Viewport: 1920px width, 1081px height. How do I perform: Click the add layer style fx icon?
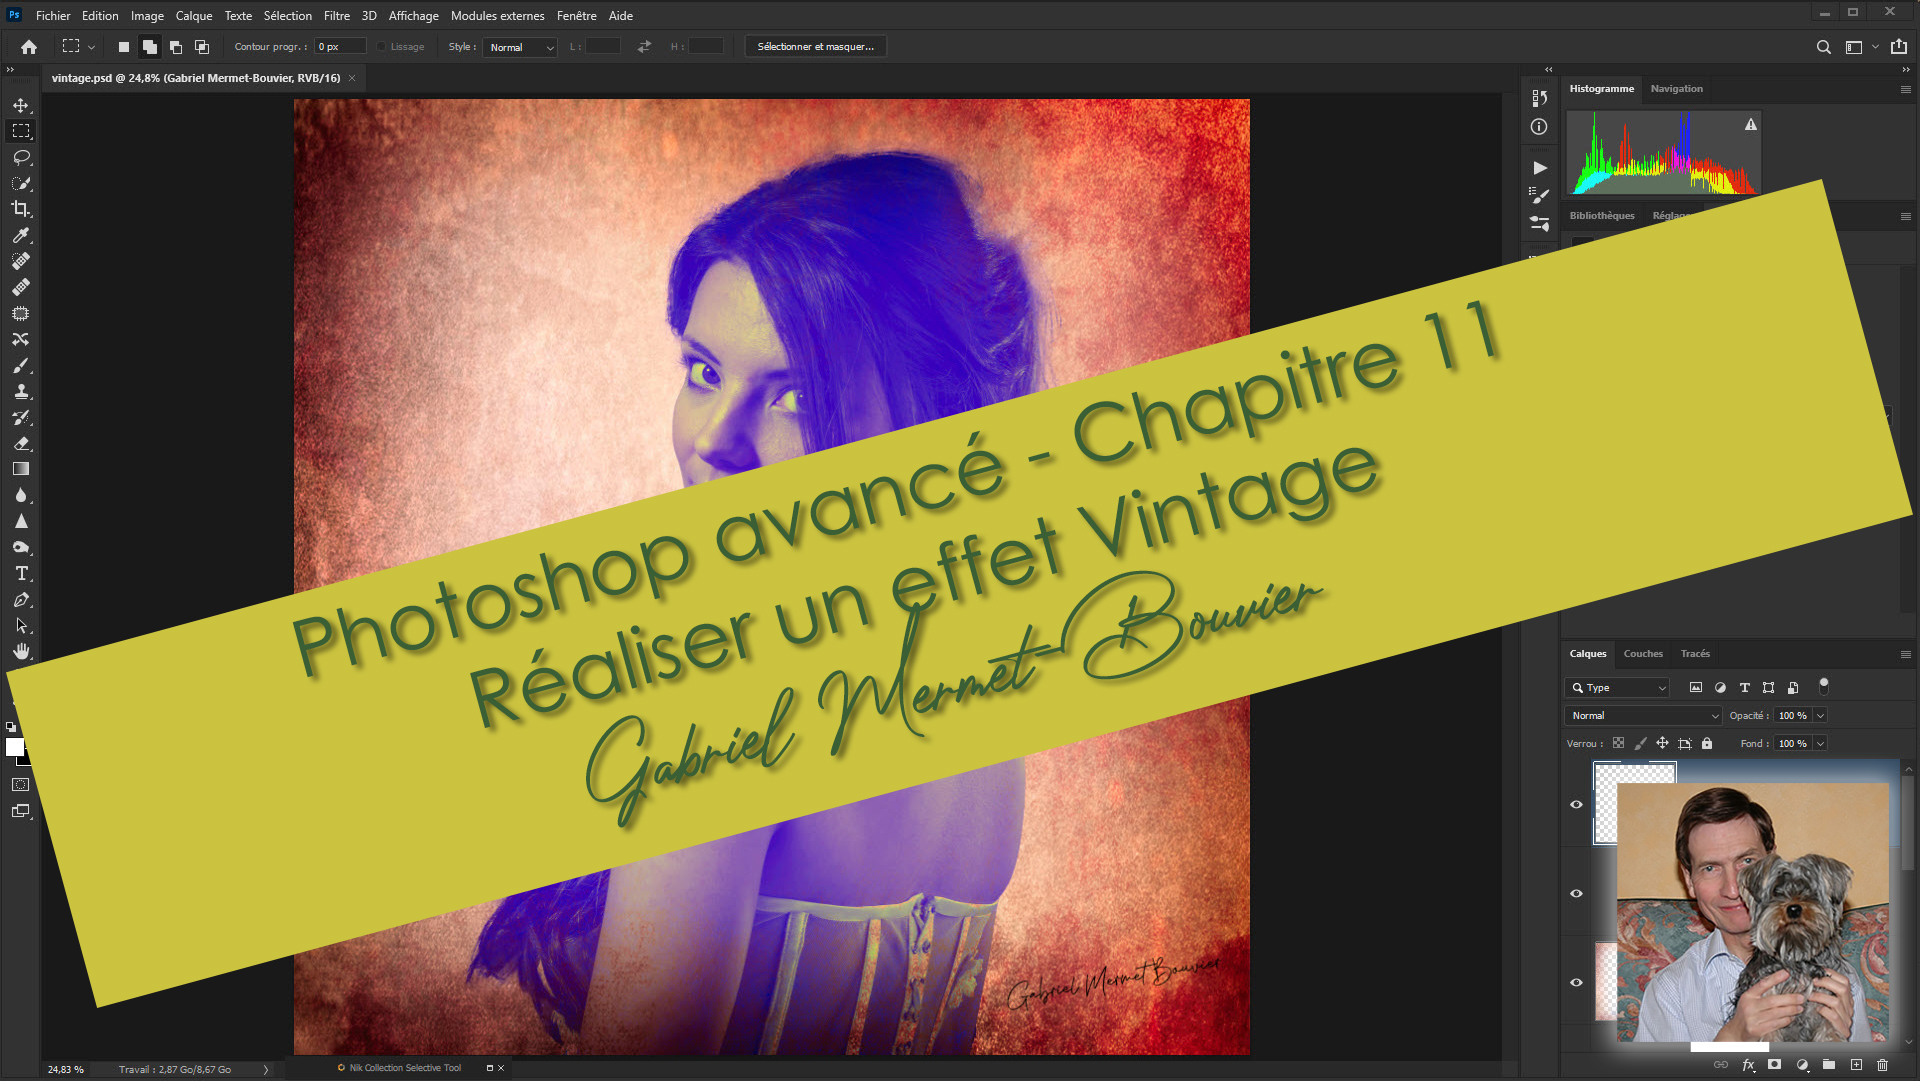[x=1748, y=1065]
